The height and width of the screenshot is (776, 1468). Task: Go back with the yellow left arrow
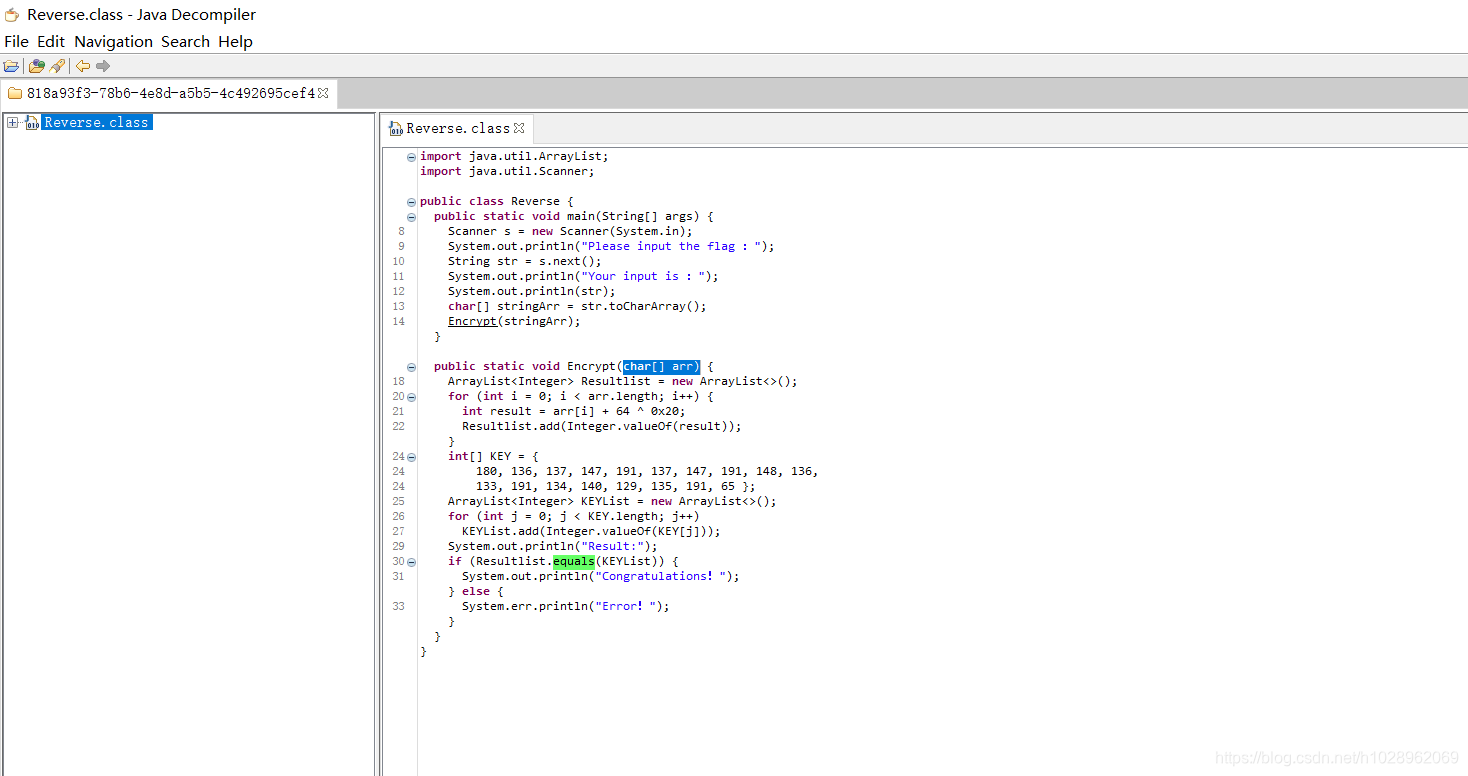click(x=83, y=66)
